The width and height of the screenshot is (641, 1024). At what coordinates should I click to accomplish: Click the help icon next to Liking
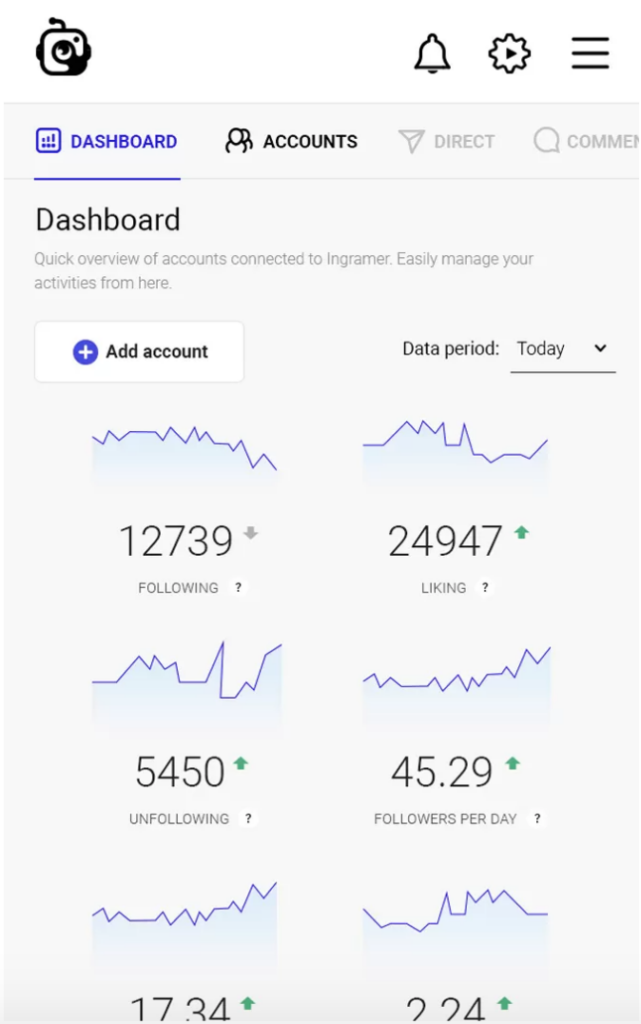485,588
